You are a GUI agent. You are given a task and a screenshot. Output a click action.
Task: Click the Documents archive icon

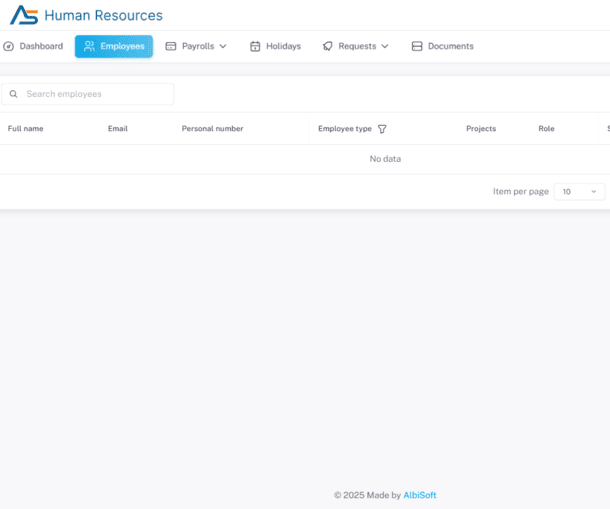[417, 46]
